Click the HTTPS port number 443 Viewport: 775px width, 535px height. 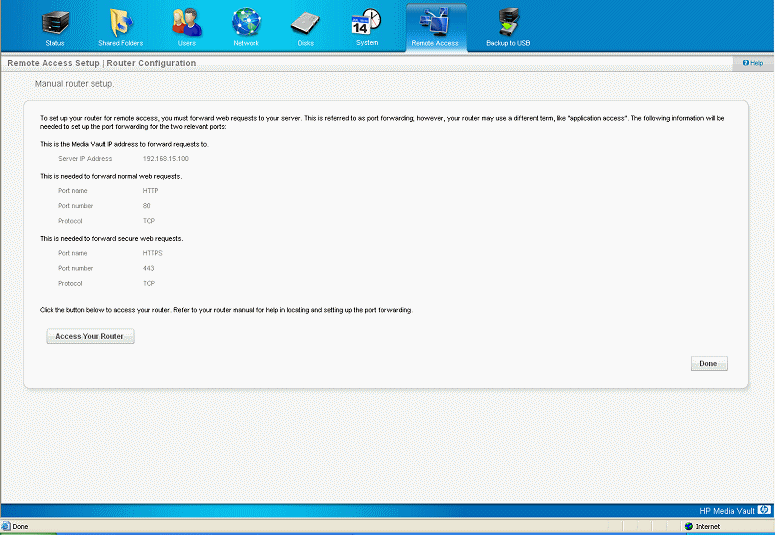click(149, 268)
